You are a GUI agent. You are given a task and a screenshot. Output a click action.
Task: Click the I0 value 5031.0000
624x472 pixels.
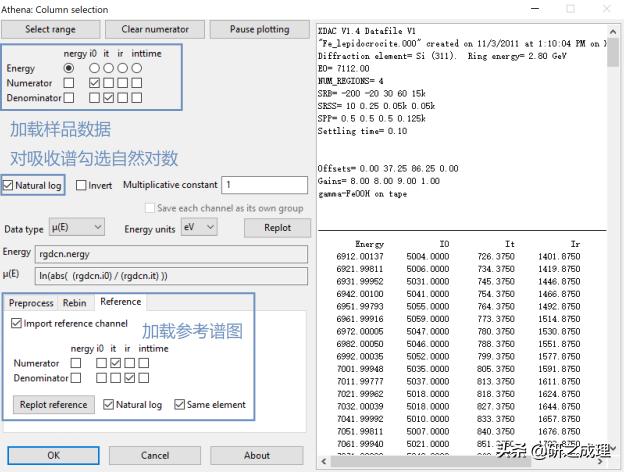(x=428, y=281)
